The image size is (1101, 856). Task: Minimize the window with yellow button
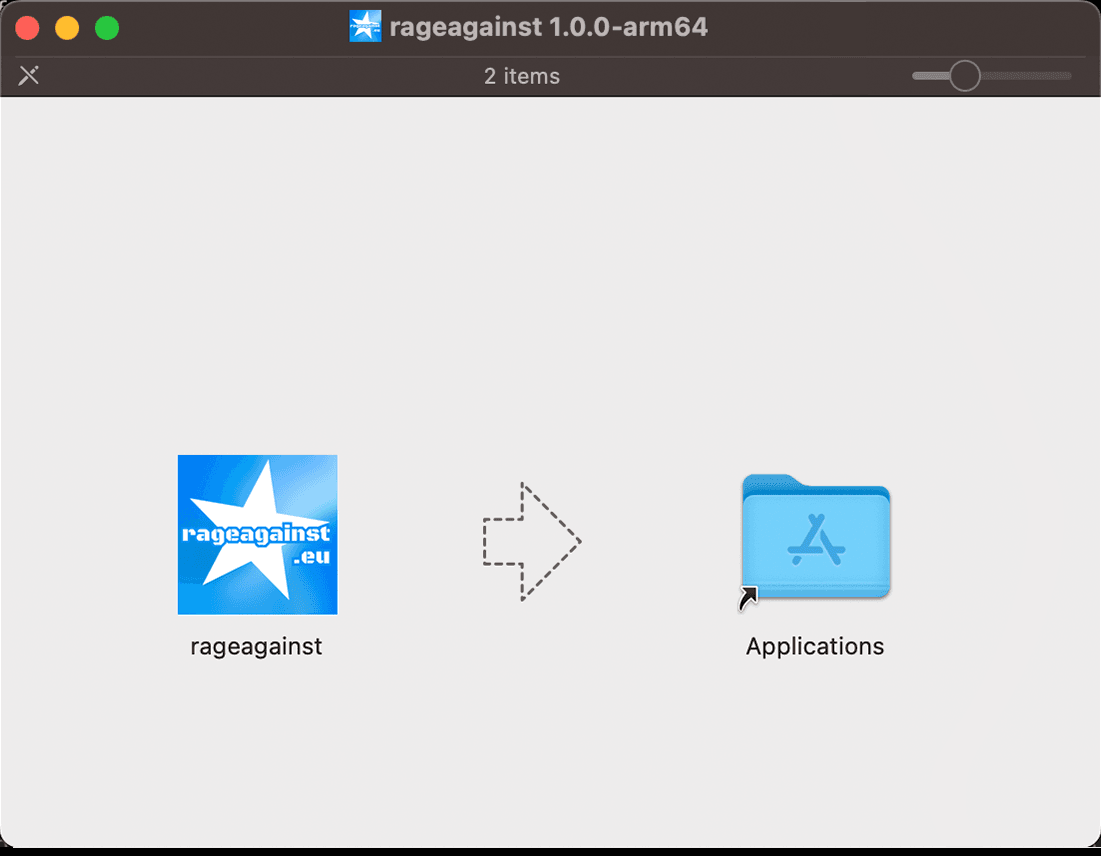(67, 28)
